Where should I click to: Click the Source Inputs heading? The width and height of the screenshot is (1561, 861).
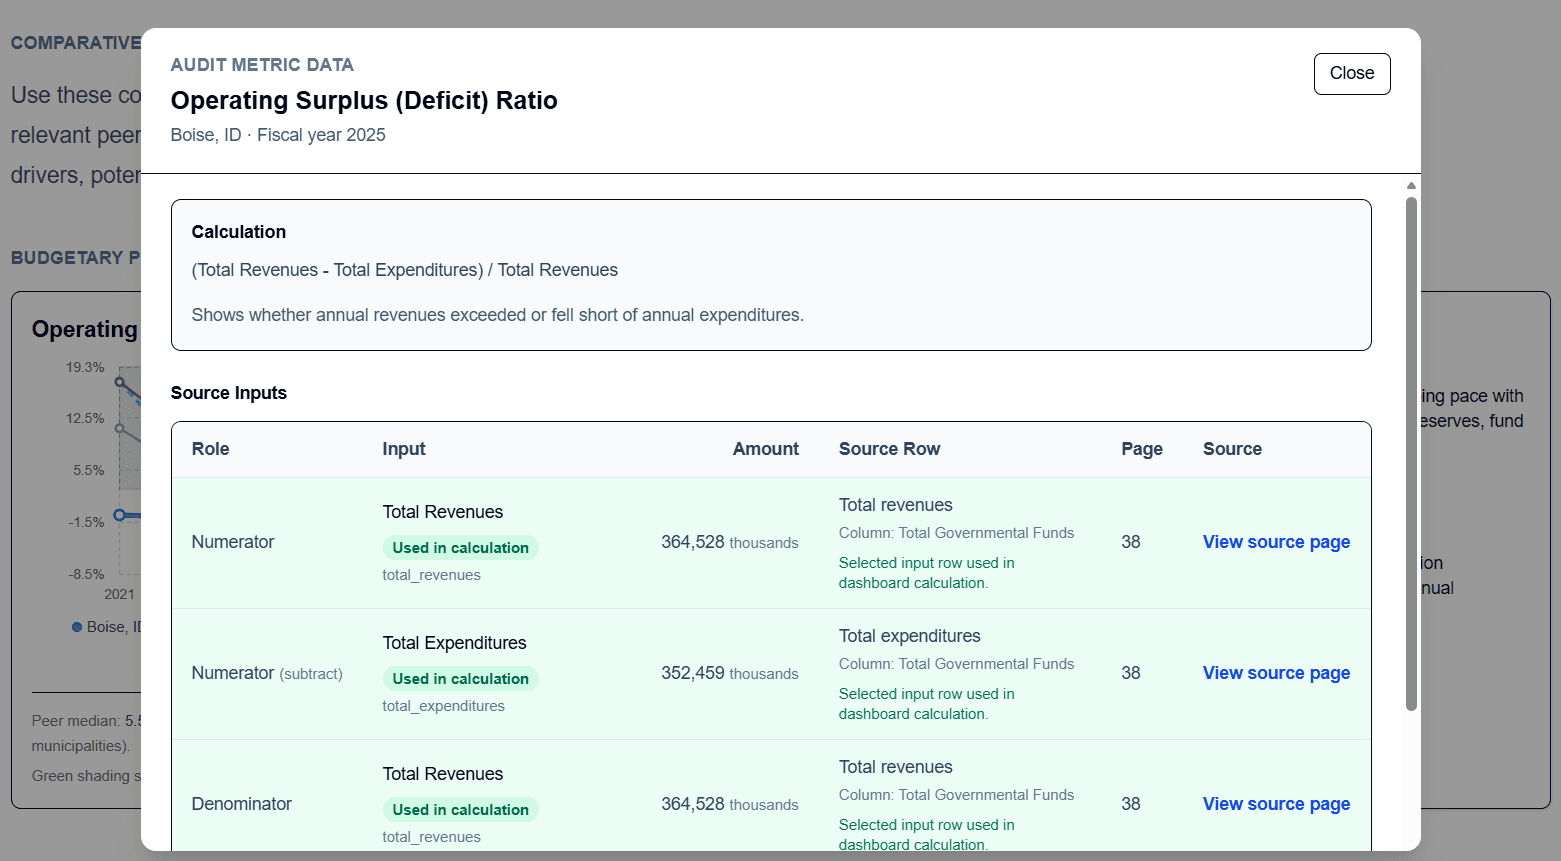pos(228,393)
